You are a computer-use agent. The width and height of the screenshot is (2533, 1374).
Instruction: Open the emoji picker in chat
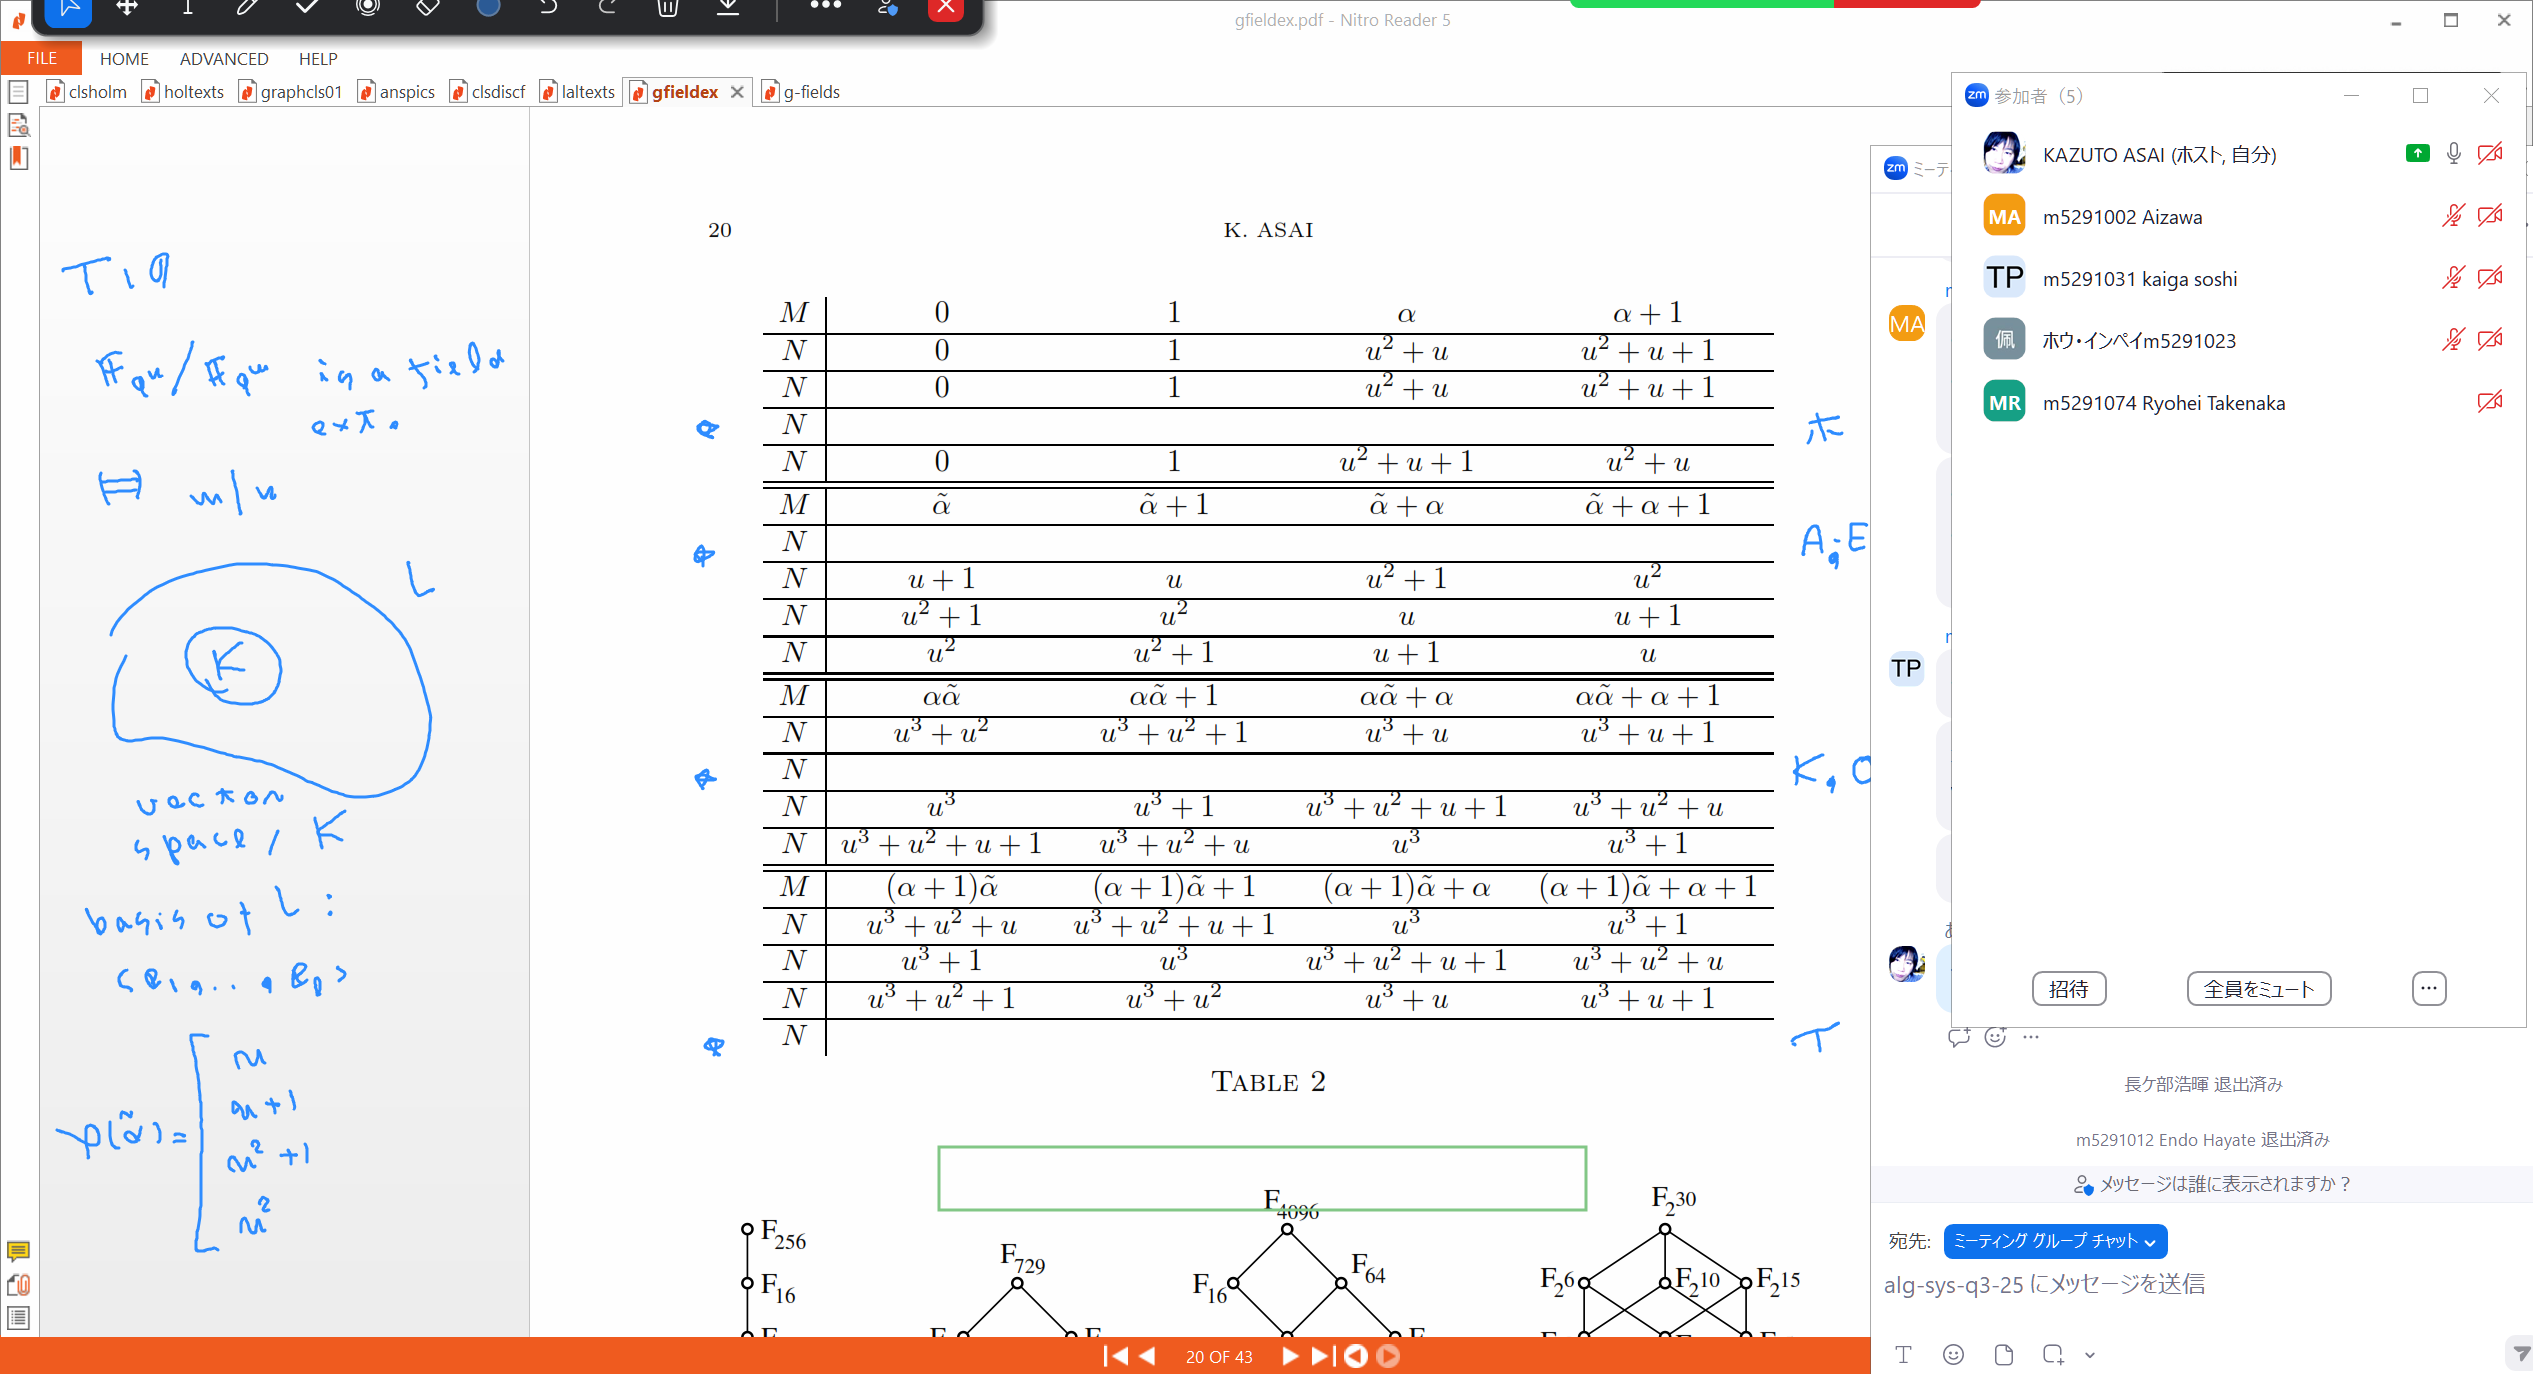tap(1953, 1354)
